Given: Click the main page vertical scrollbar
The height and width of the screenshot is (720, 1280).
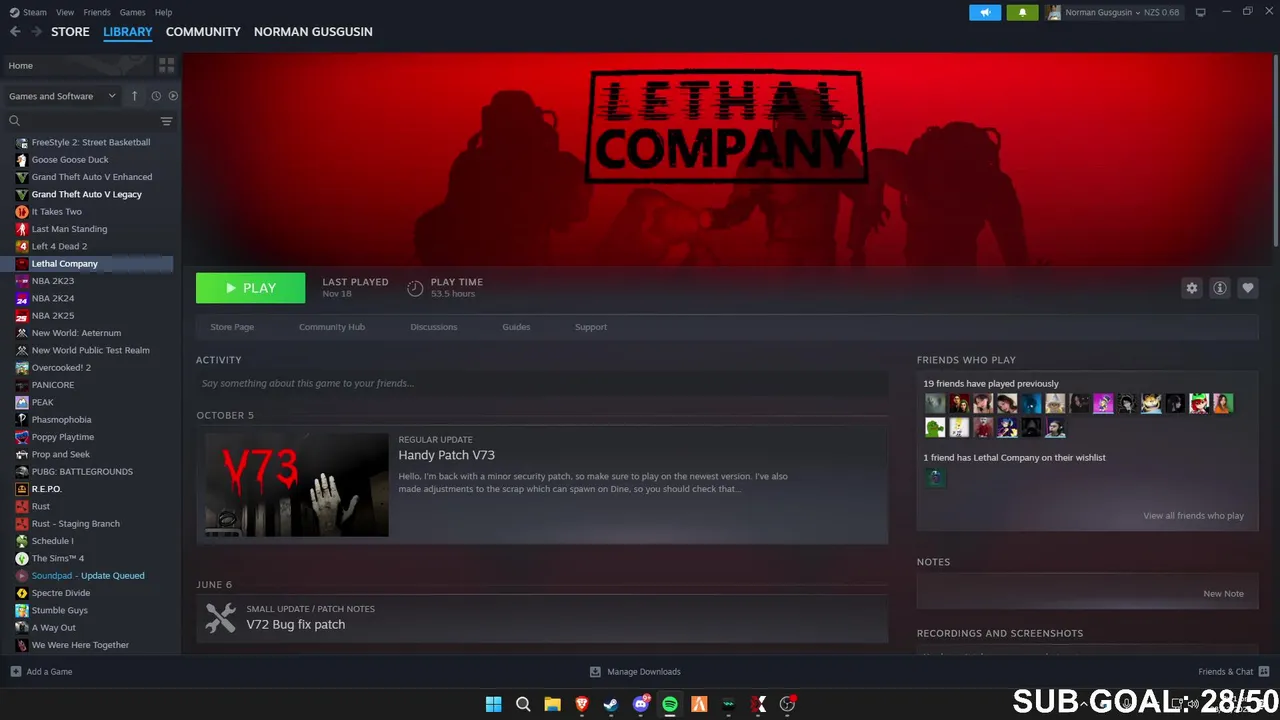Looking at the screenshot, I should coord(1275,150).
